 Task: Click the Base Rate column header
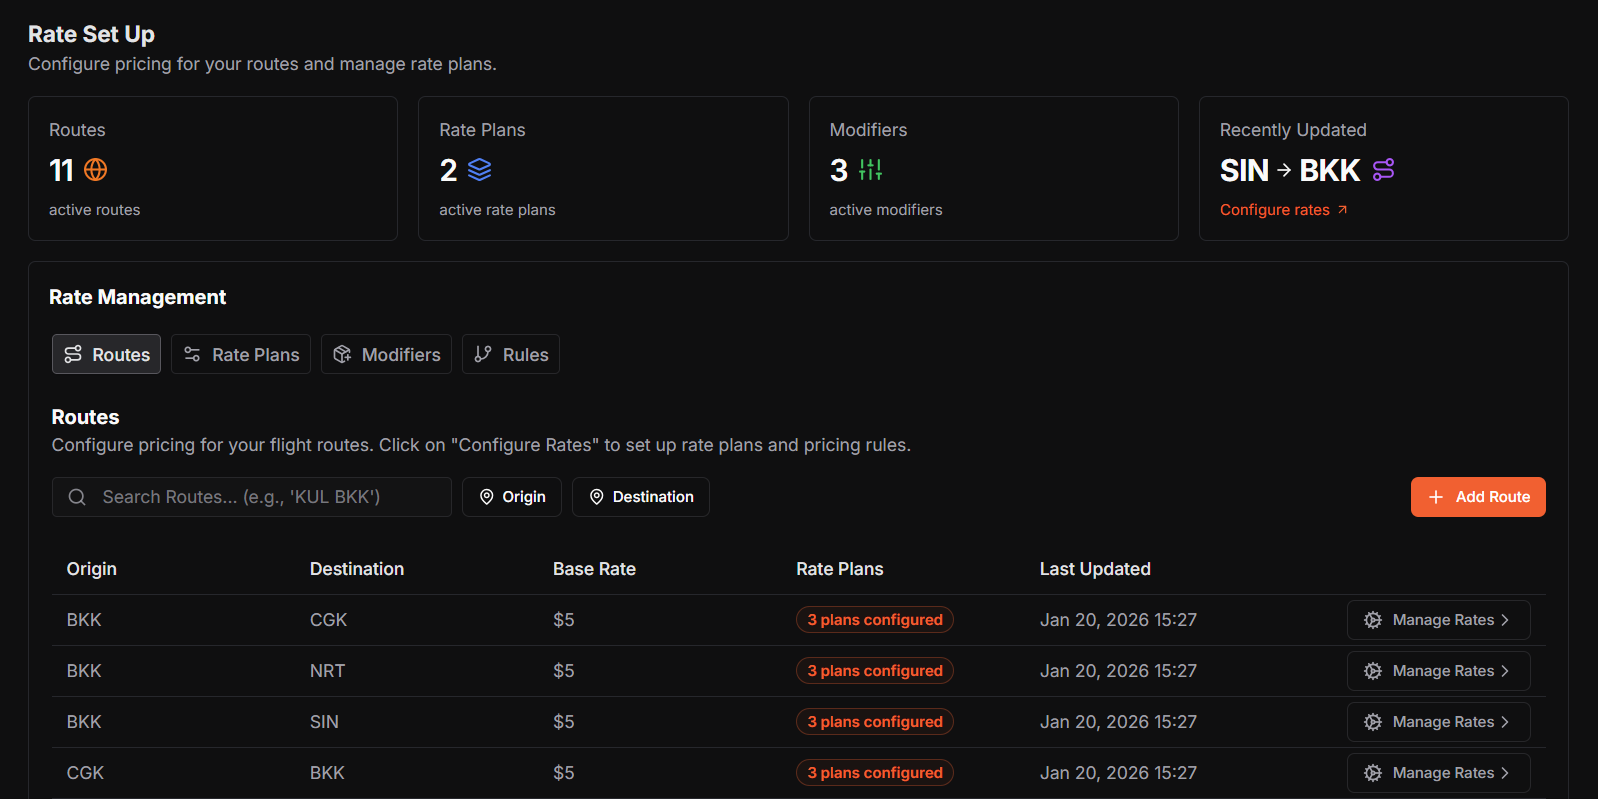click(594, 569)
